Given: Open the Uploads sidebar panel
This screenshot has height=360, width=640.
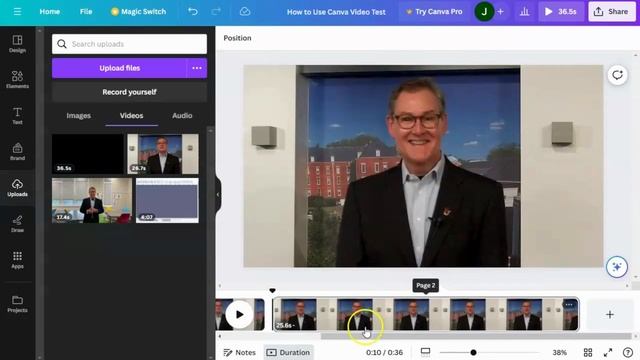Looking at the screenshot, I should 17,188.
